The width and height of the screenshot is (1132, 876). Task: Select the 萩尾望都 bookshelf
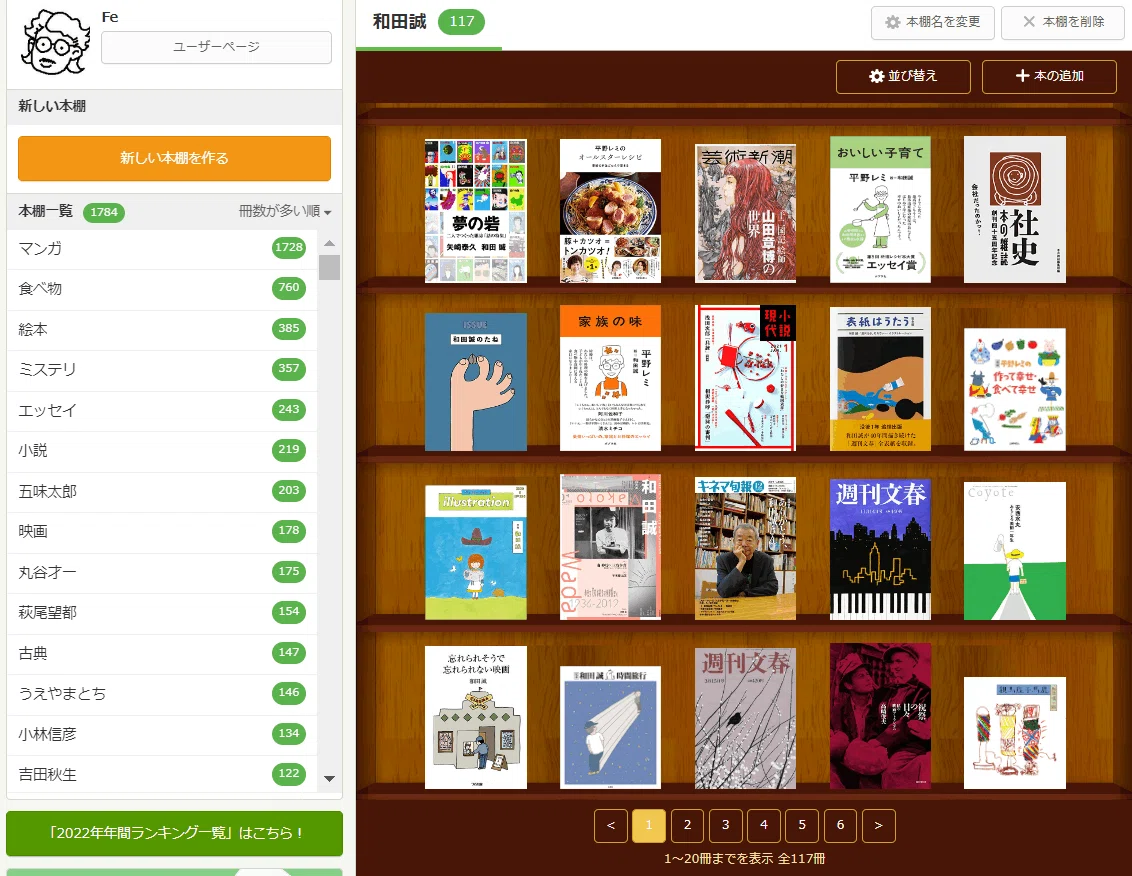[x=162, y=612]
